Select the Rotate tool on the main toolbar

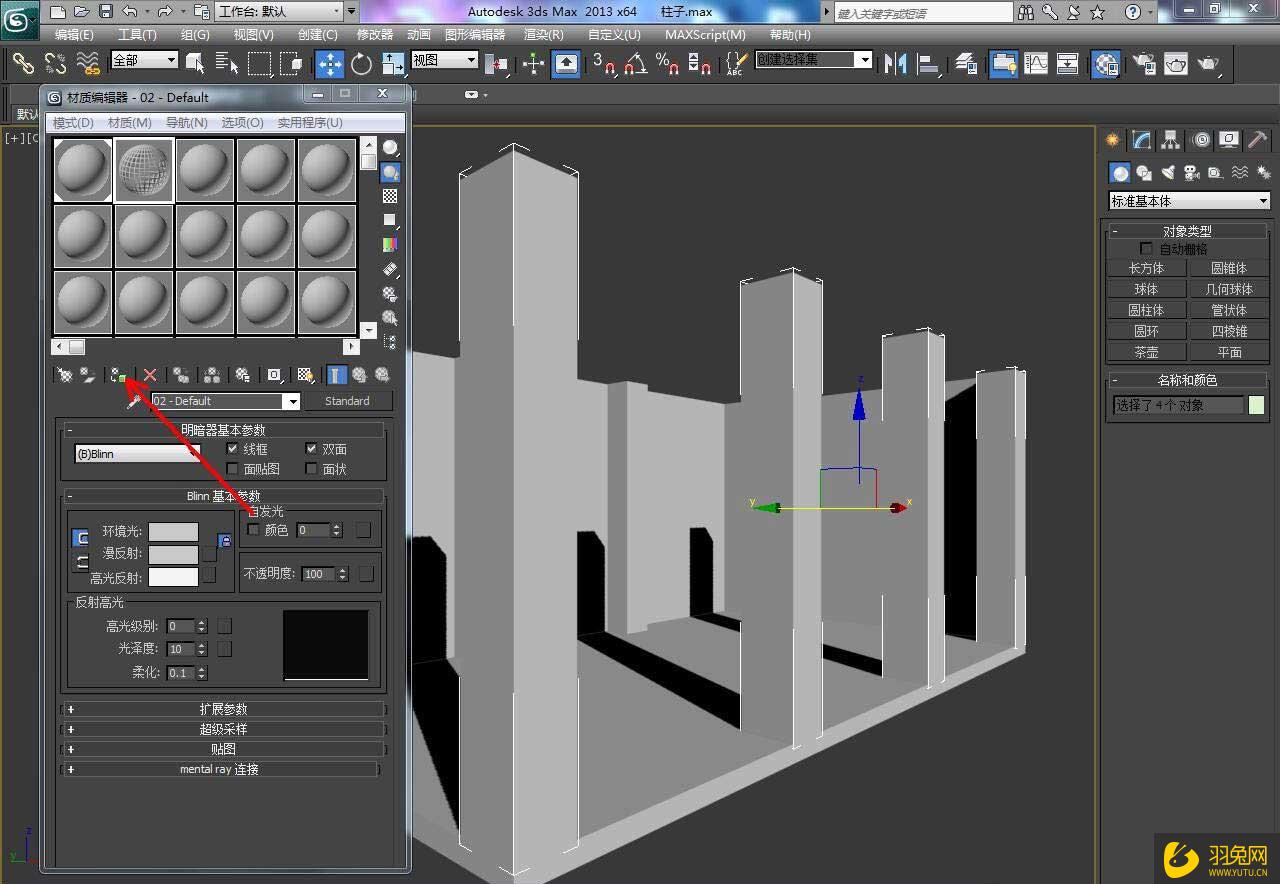(360, 63)
